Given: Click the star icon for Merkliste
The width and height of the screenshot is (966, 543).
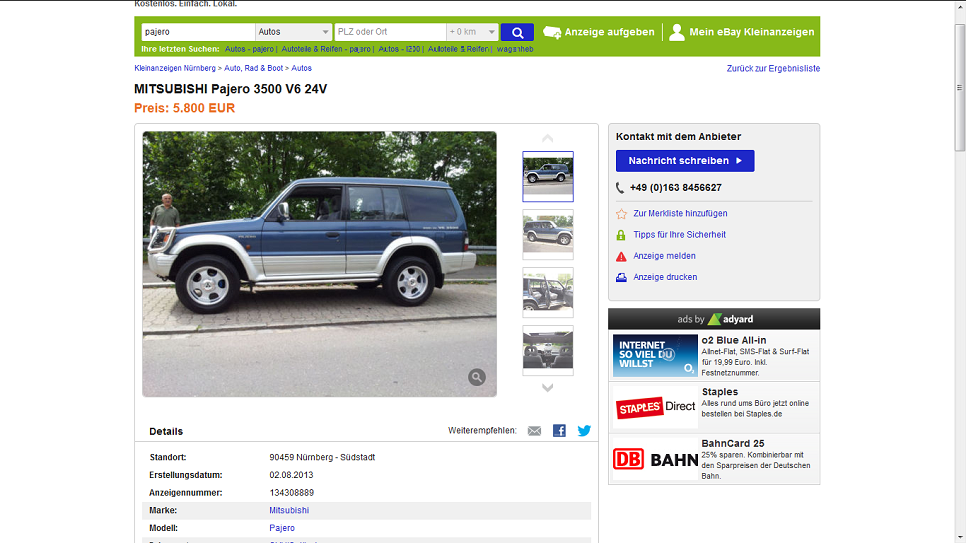Looking at the screenshot, I should (x=621, y=214).
